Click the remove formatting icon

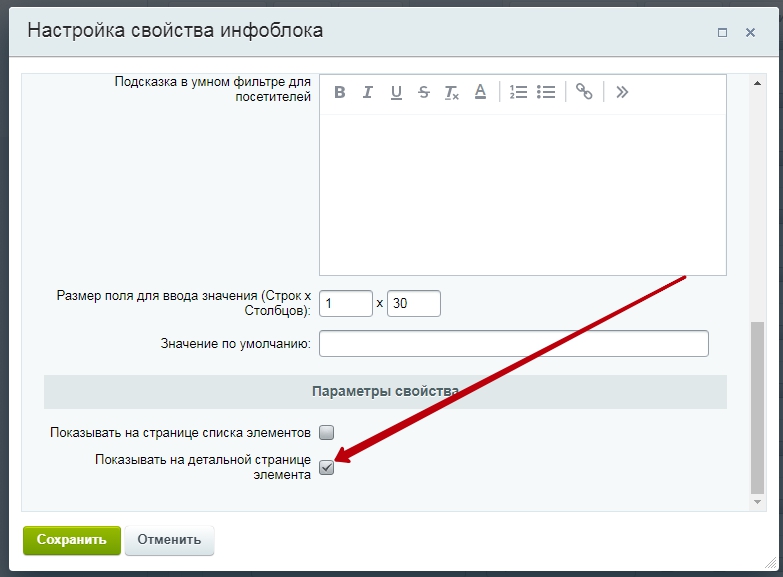pos(452,92)
